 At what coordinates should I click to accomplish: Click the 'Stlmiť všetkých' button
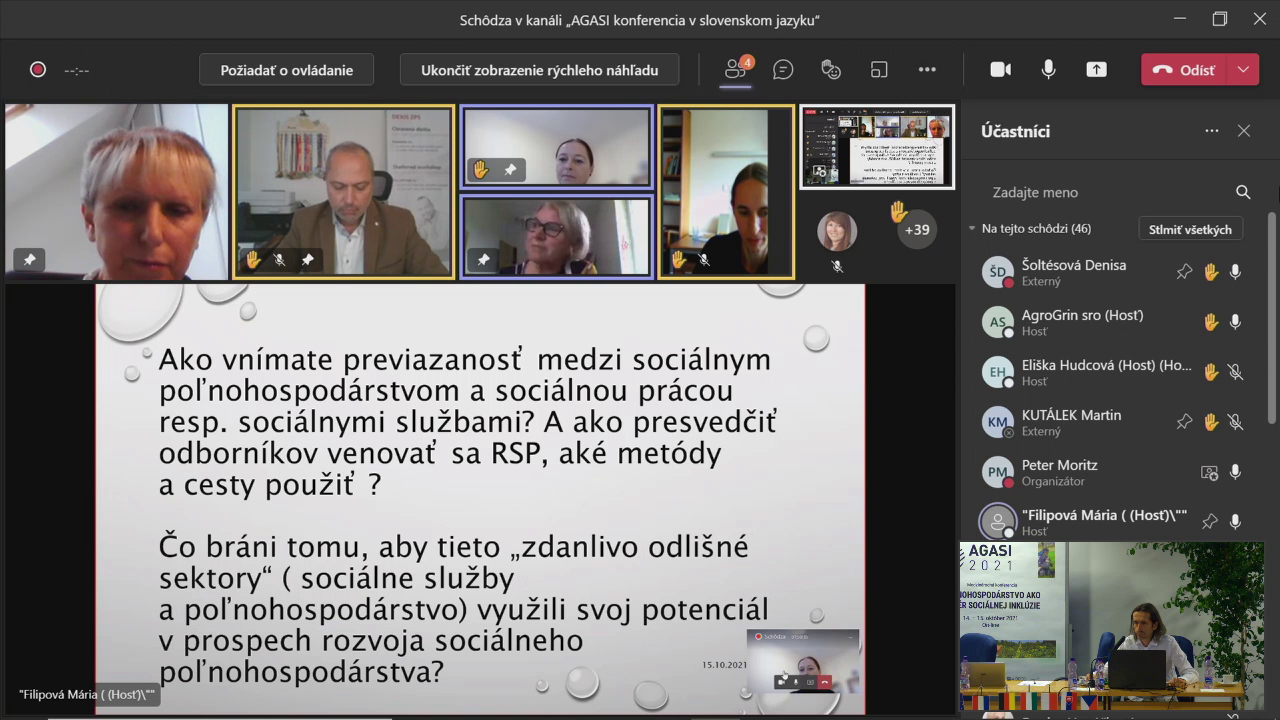click(x=1190, y=229)
